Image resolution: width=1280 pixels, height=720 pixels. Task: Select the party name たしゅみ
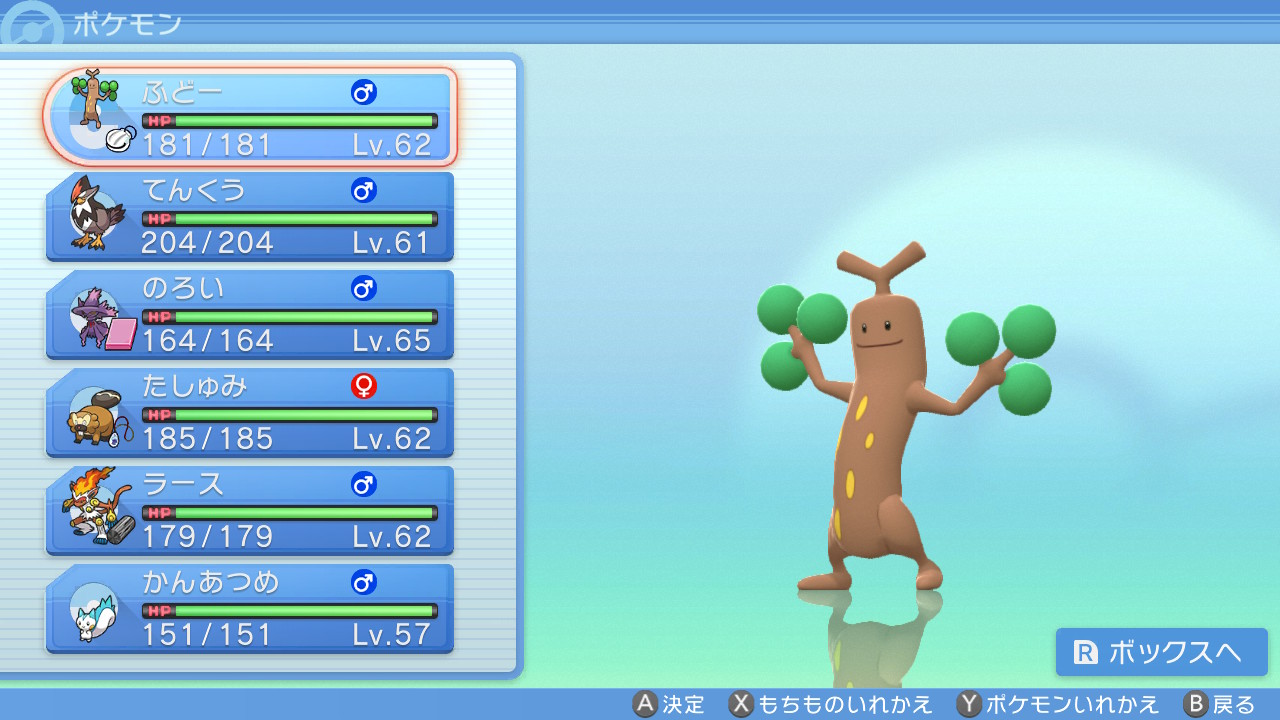point(194,386)
